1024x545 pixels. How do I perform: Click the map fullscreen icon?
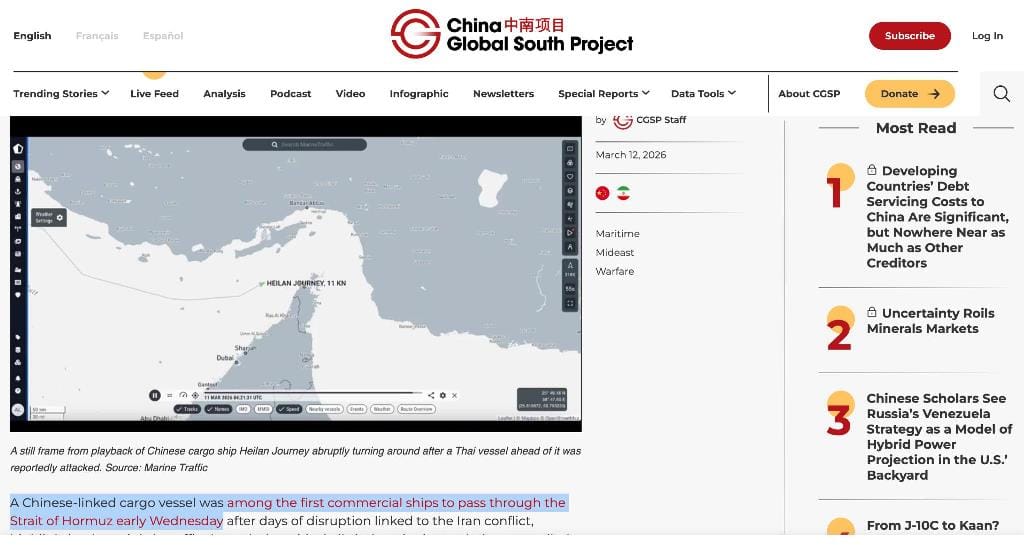570,302
